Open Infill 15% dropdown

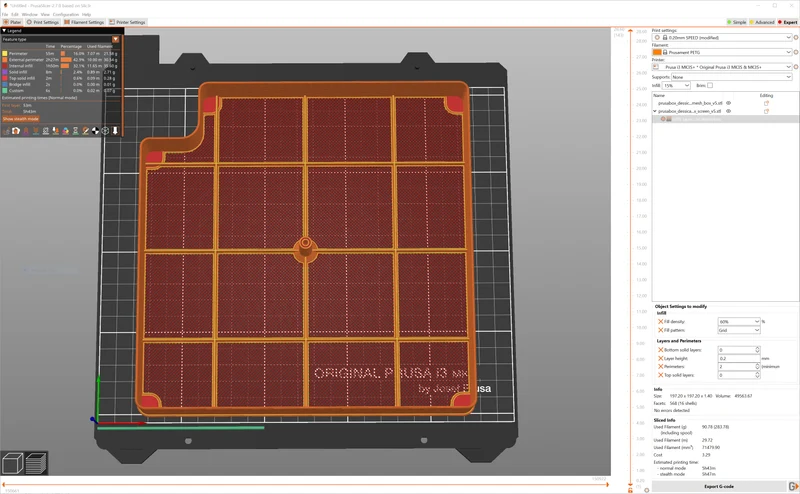(677, 85)
